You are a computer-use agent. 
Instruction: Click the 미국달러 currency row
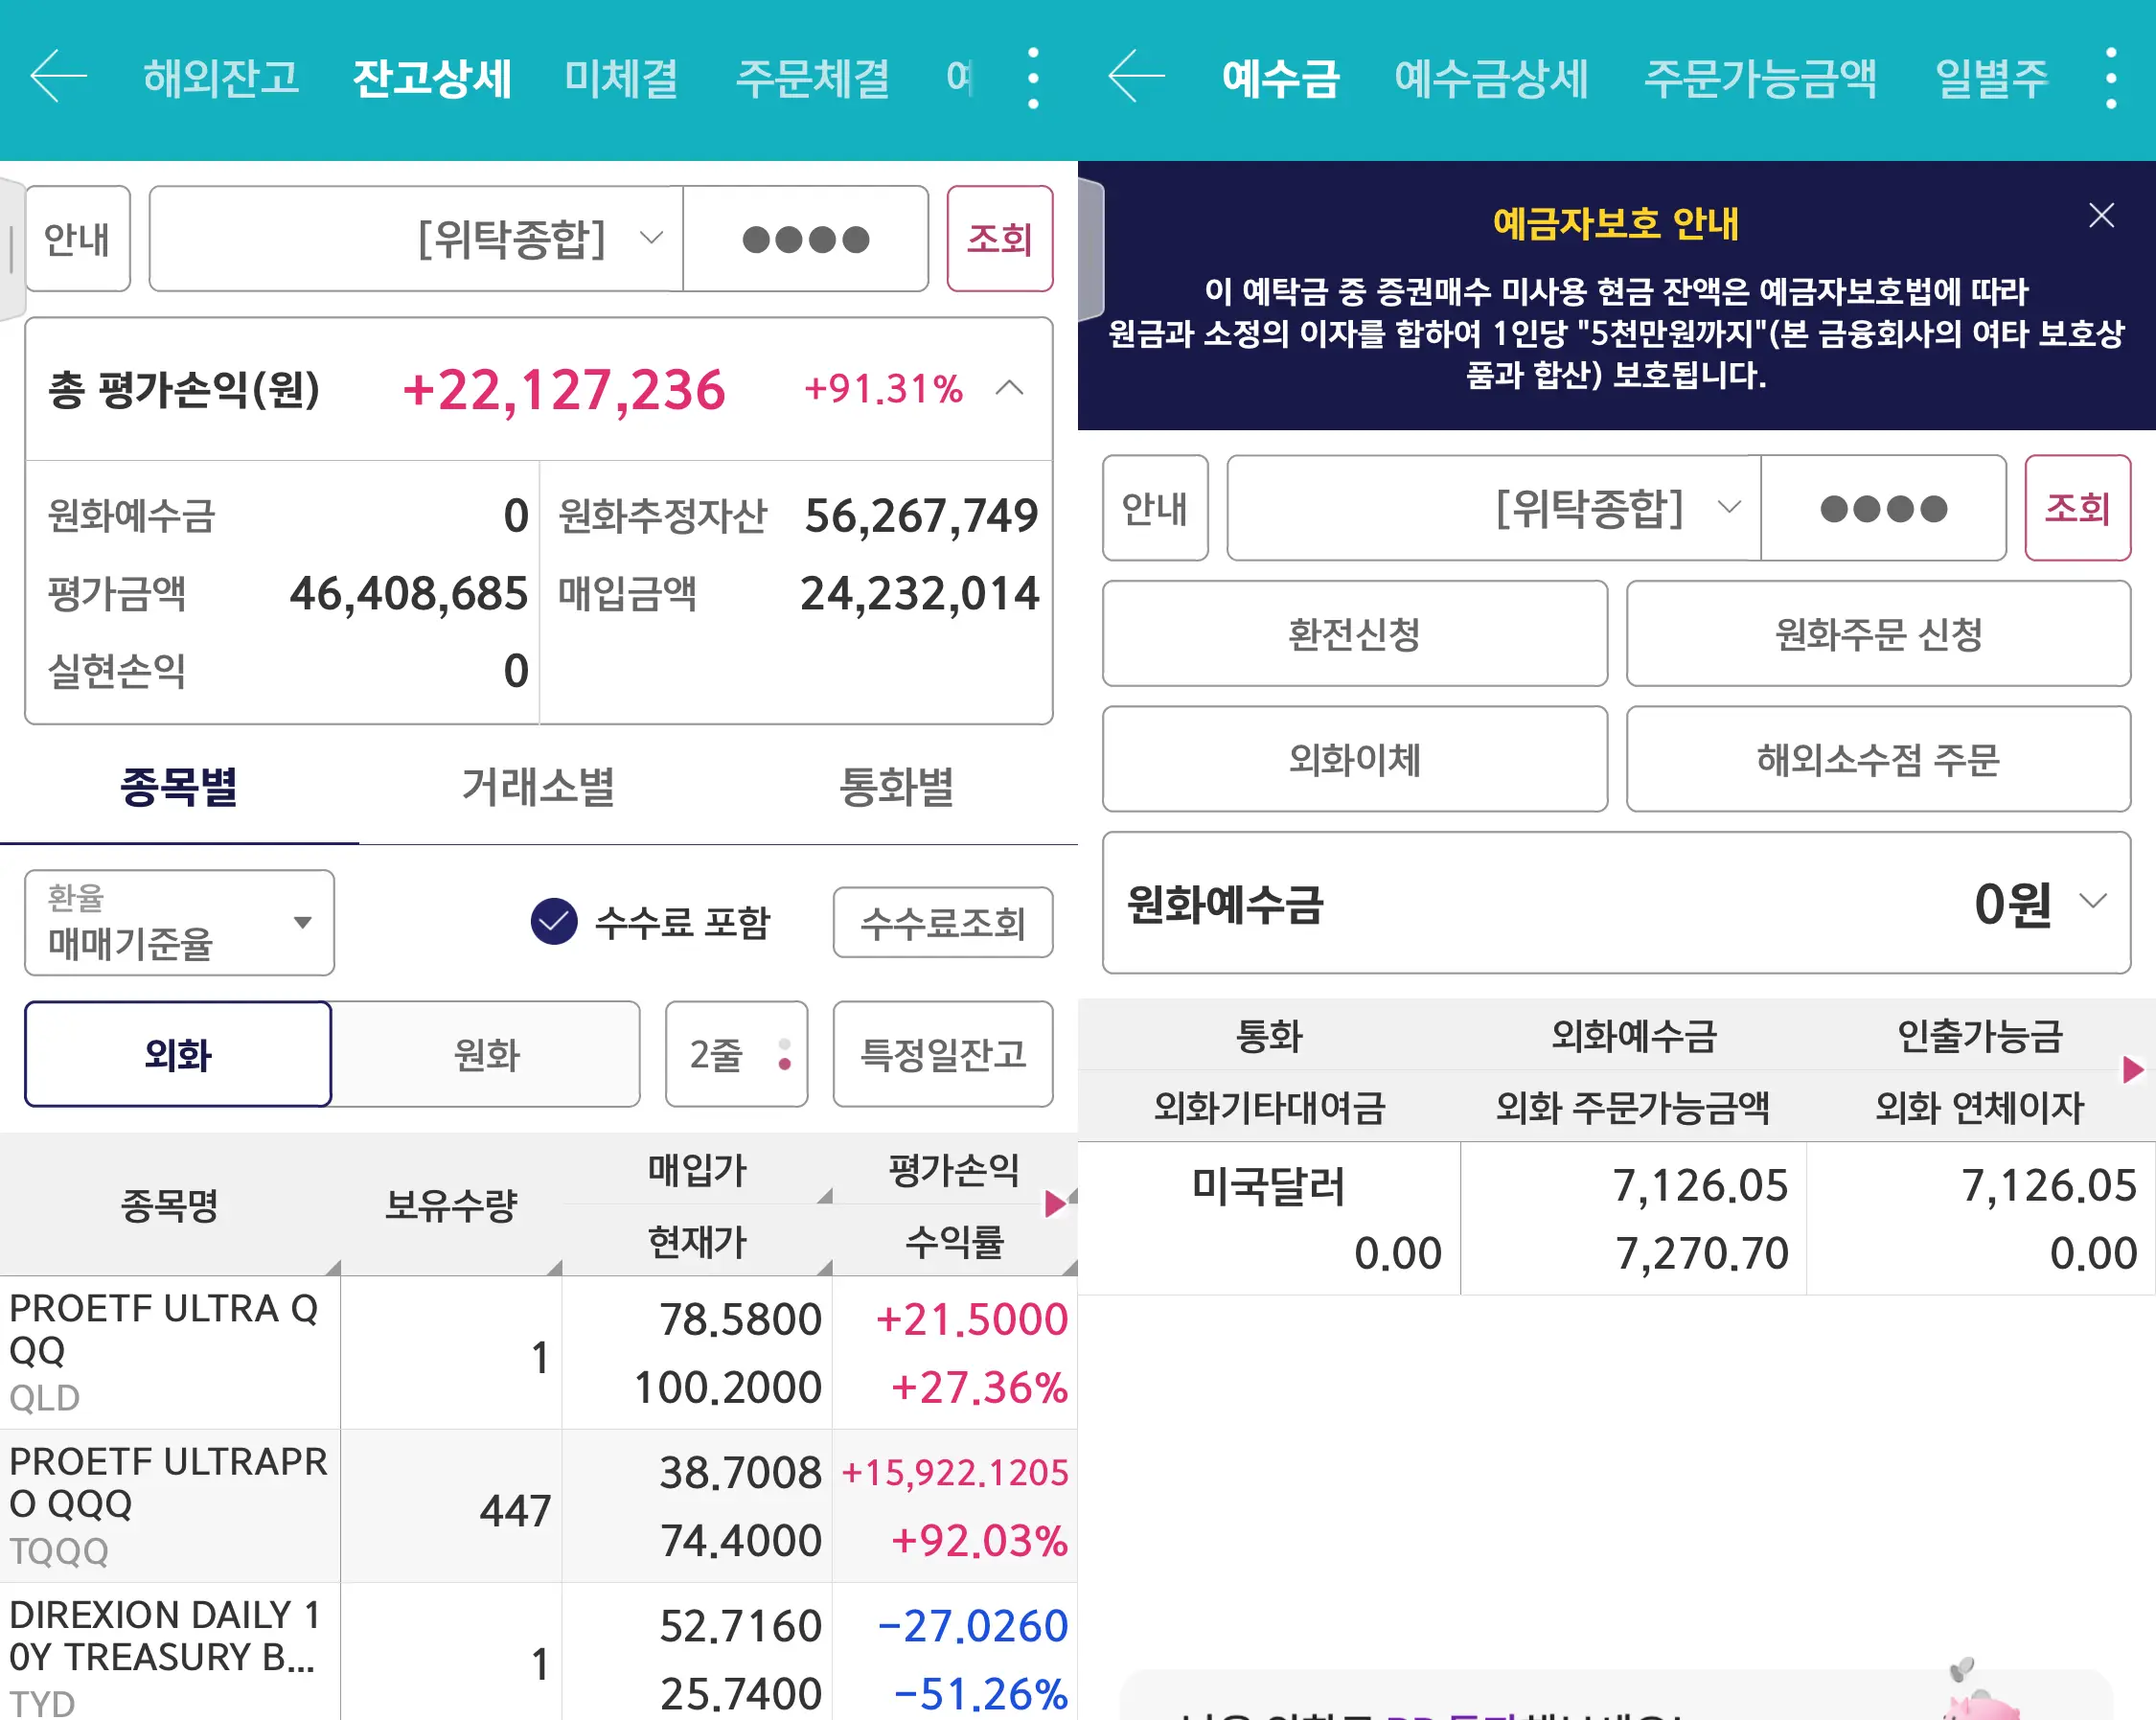1616,1218
